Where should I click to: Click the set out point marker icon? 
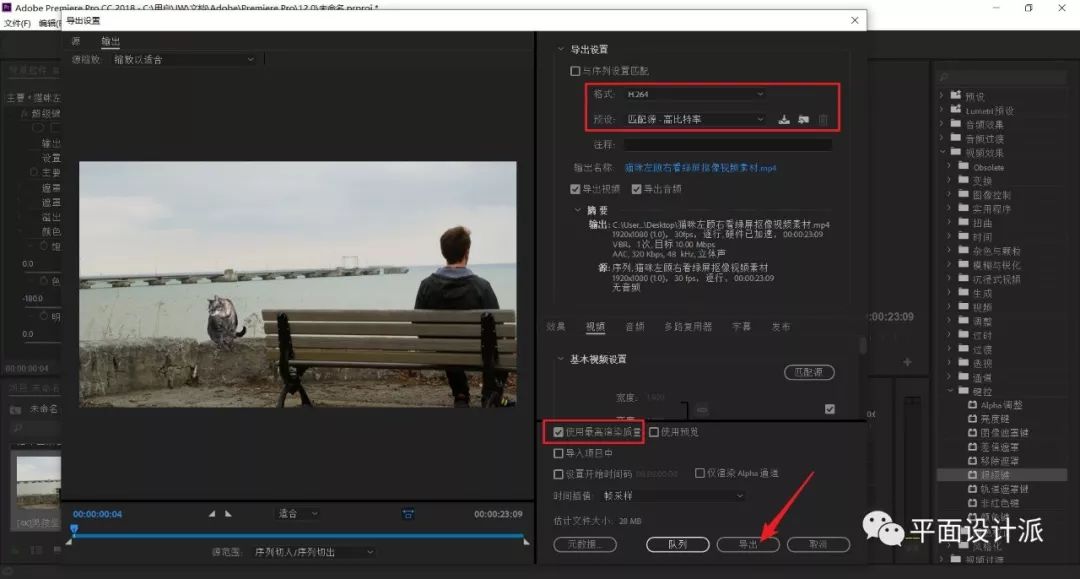point(228,514)
